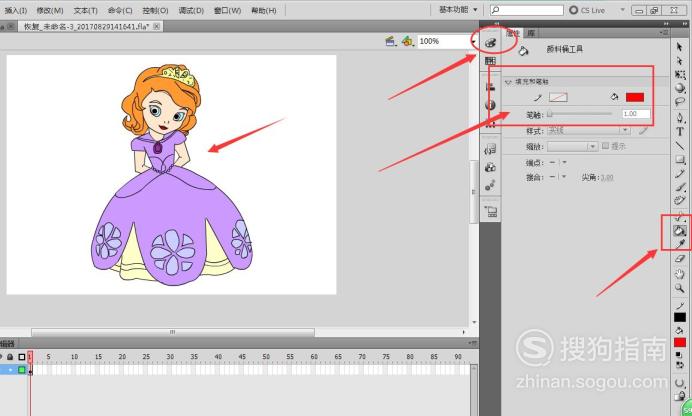Click the 笔触 stroke width slider
Viewport: 692px width, 416px height.
(x=580, y=114)
